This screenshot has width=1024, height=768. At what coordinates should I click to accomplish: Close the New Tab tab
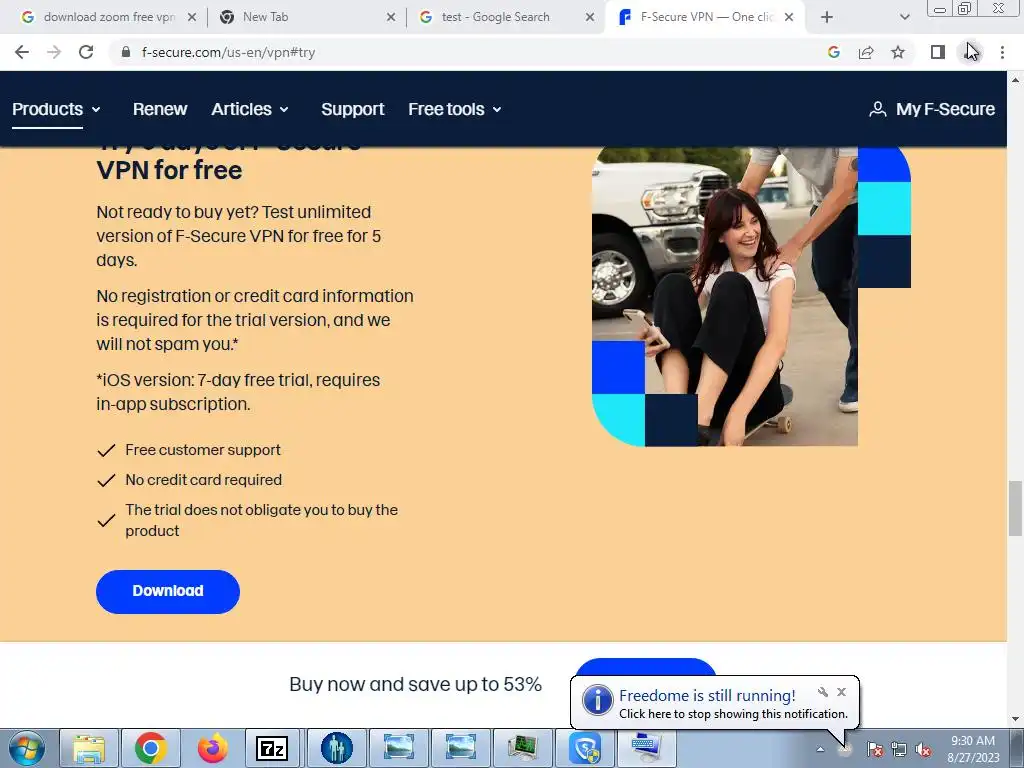(391, 17)
